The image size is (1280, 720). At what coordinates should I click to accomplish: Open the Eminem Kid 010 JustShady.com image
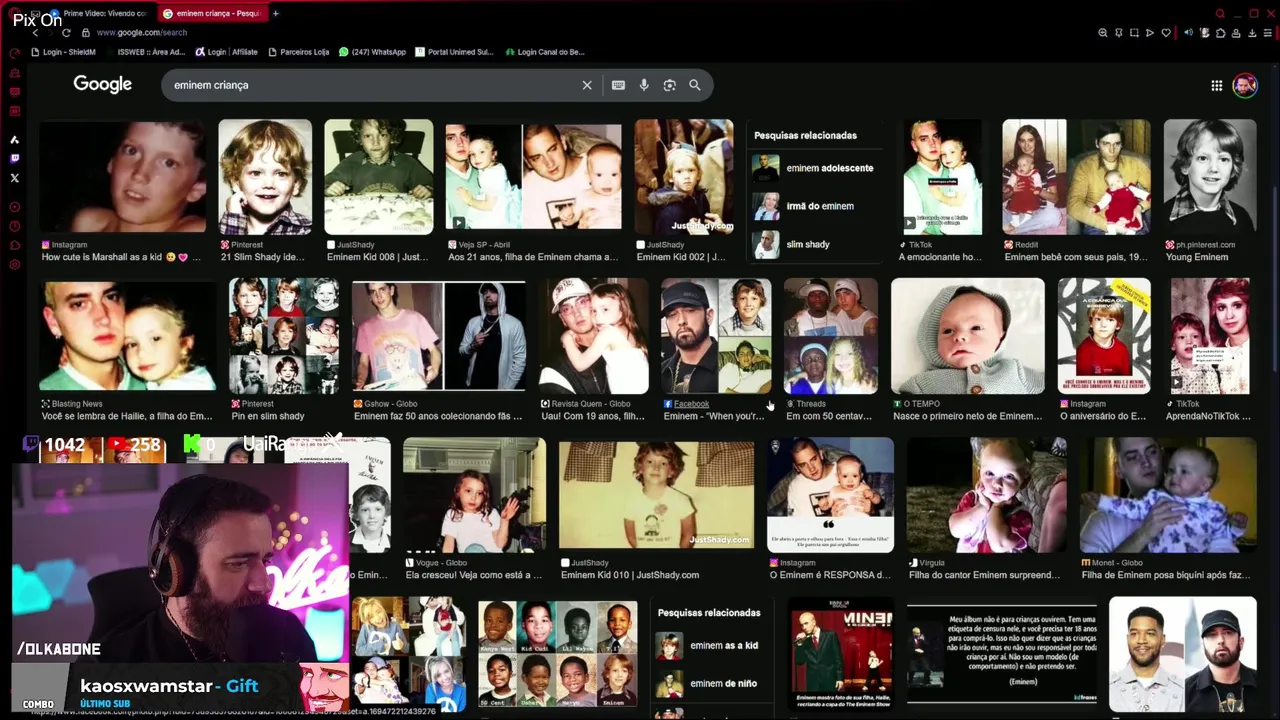click(657, 496)
